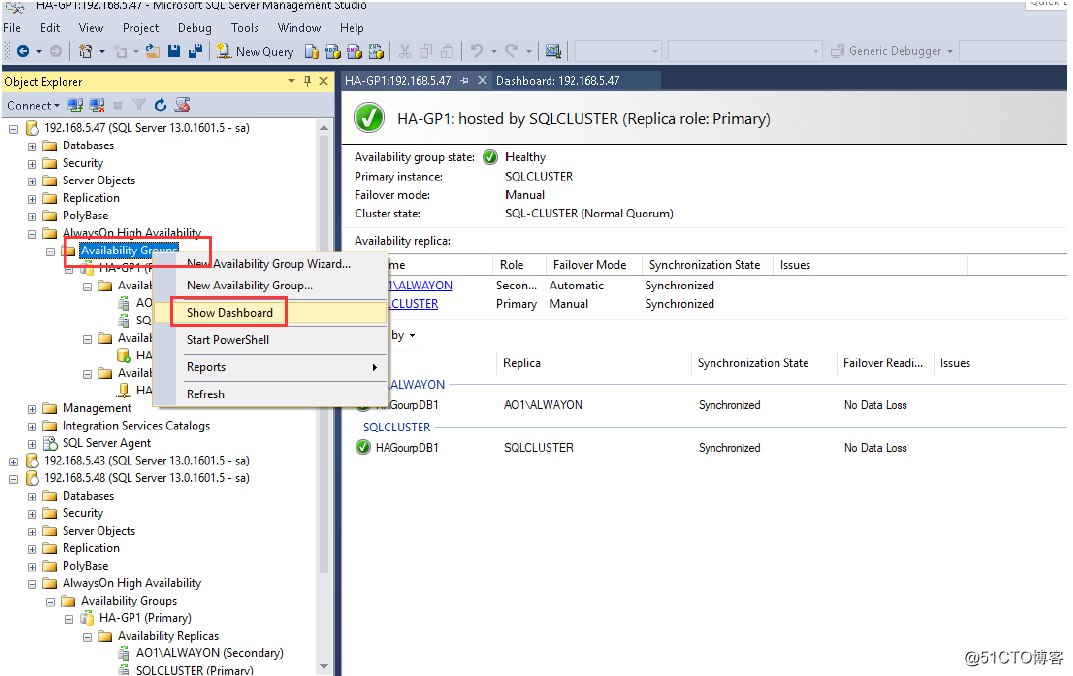Click the Navigate Backward arrow icon

point(23,51)
